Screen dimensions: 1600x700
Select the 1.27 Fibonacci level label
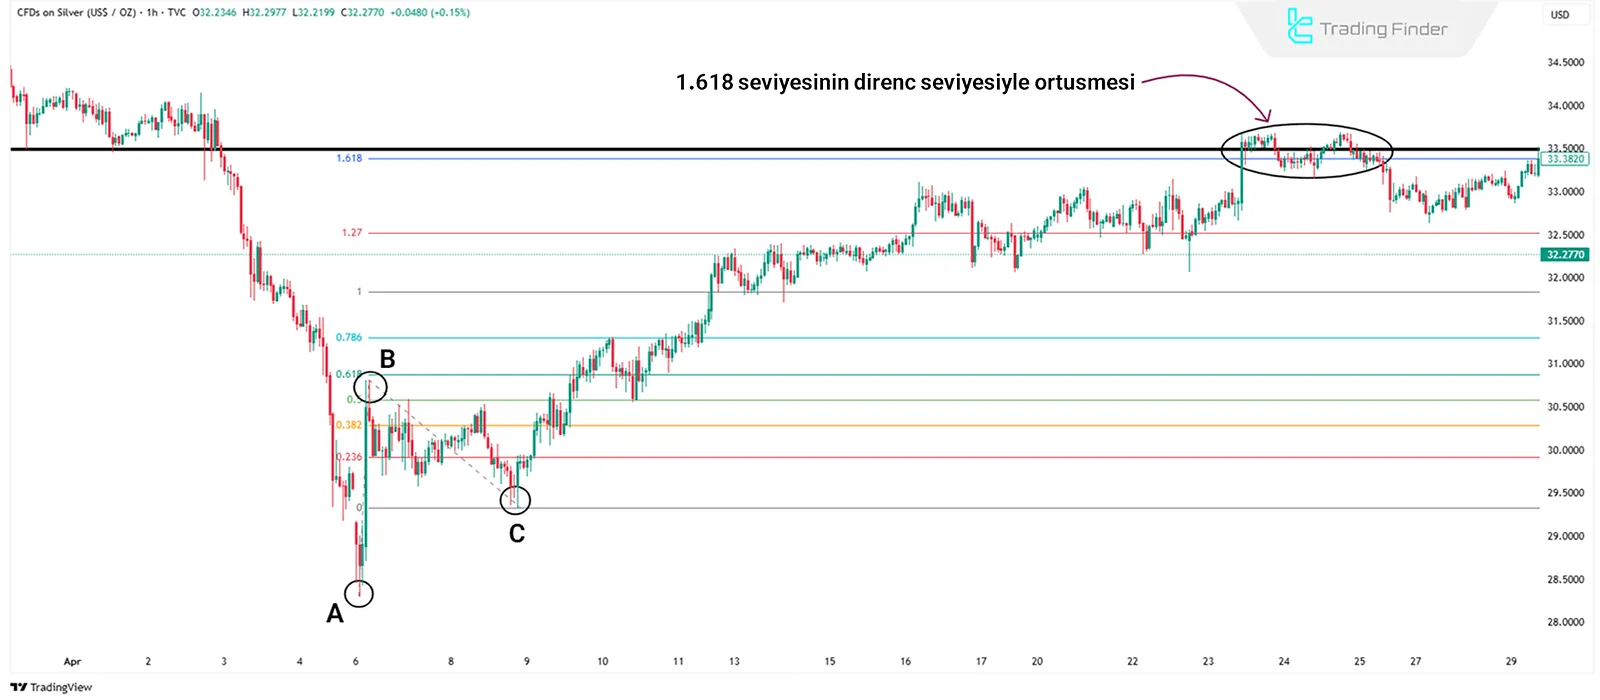point(352,233)
